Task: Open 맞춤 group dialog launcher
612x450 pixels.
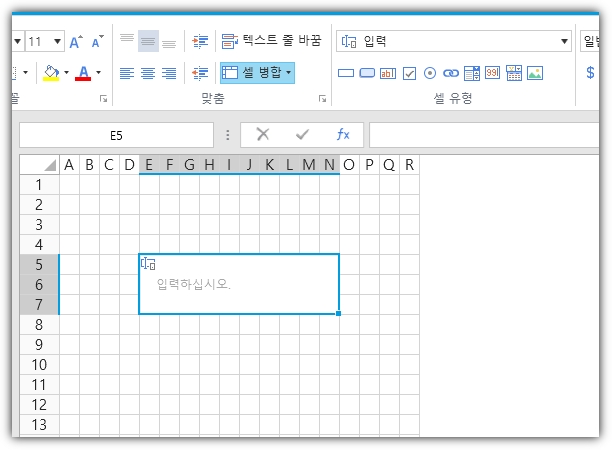Action: 322,99
